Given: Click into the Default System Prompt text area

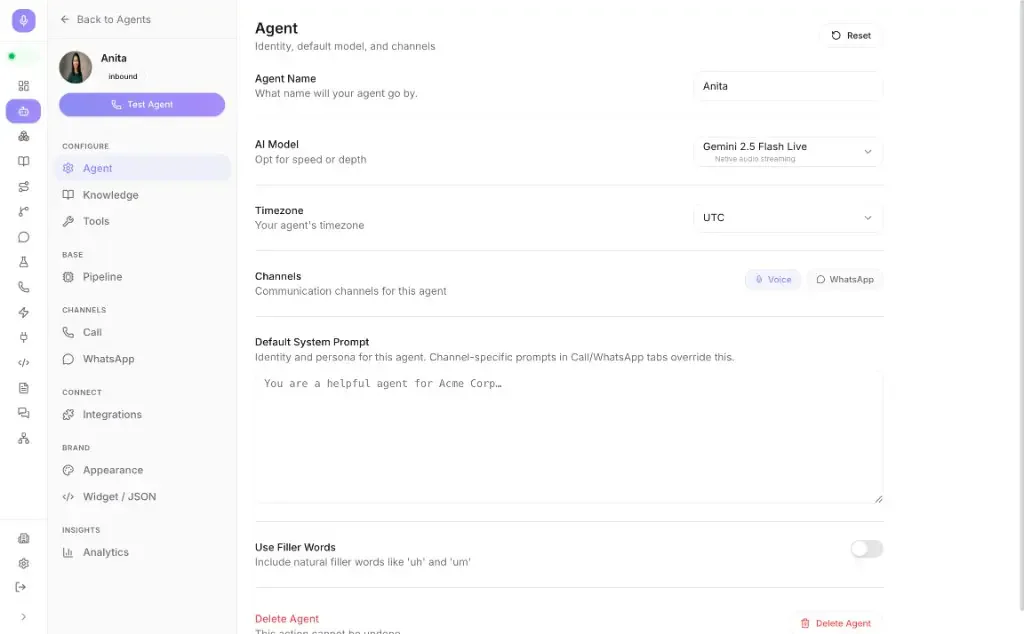Looking at the screenshot, I should coord(569,437).
